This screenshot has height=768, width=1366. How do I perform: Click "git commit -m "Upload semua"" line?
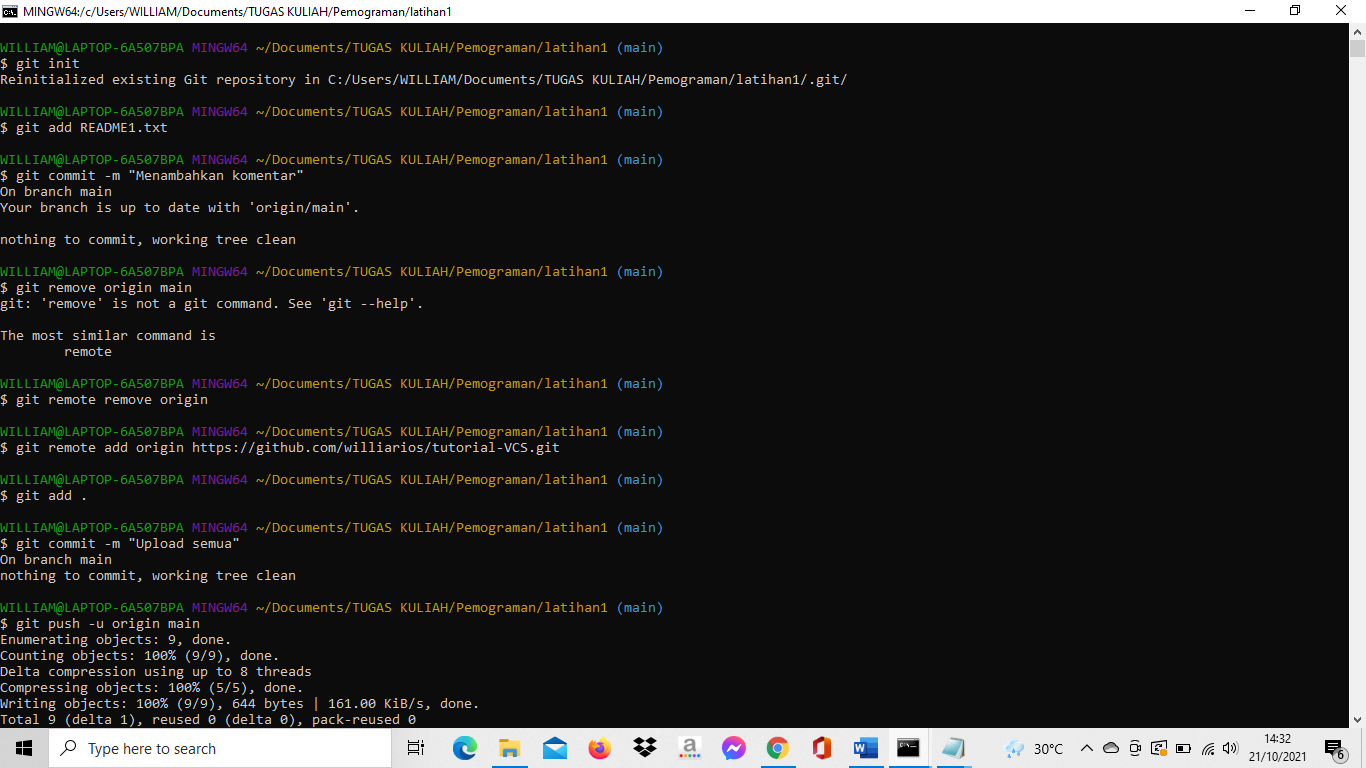click(x=120, y=544)
